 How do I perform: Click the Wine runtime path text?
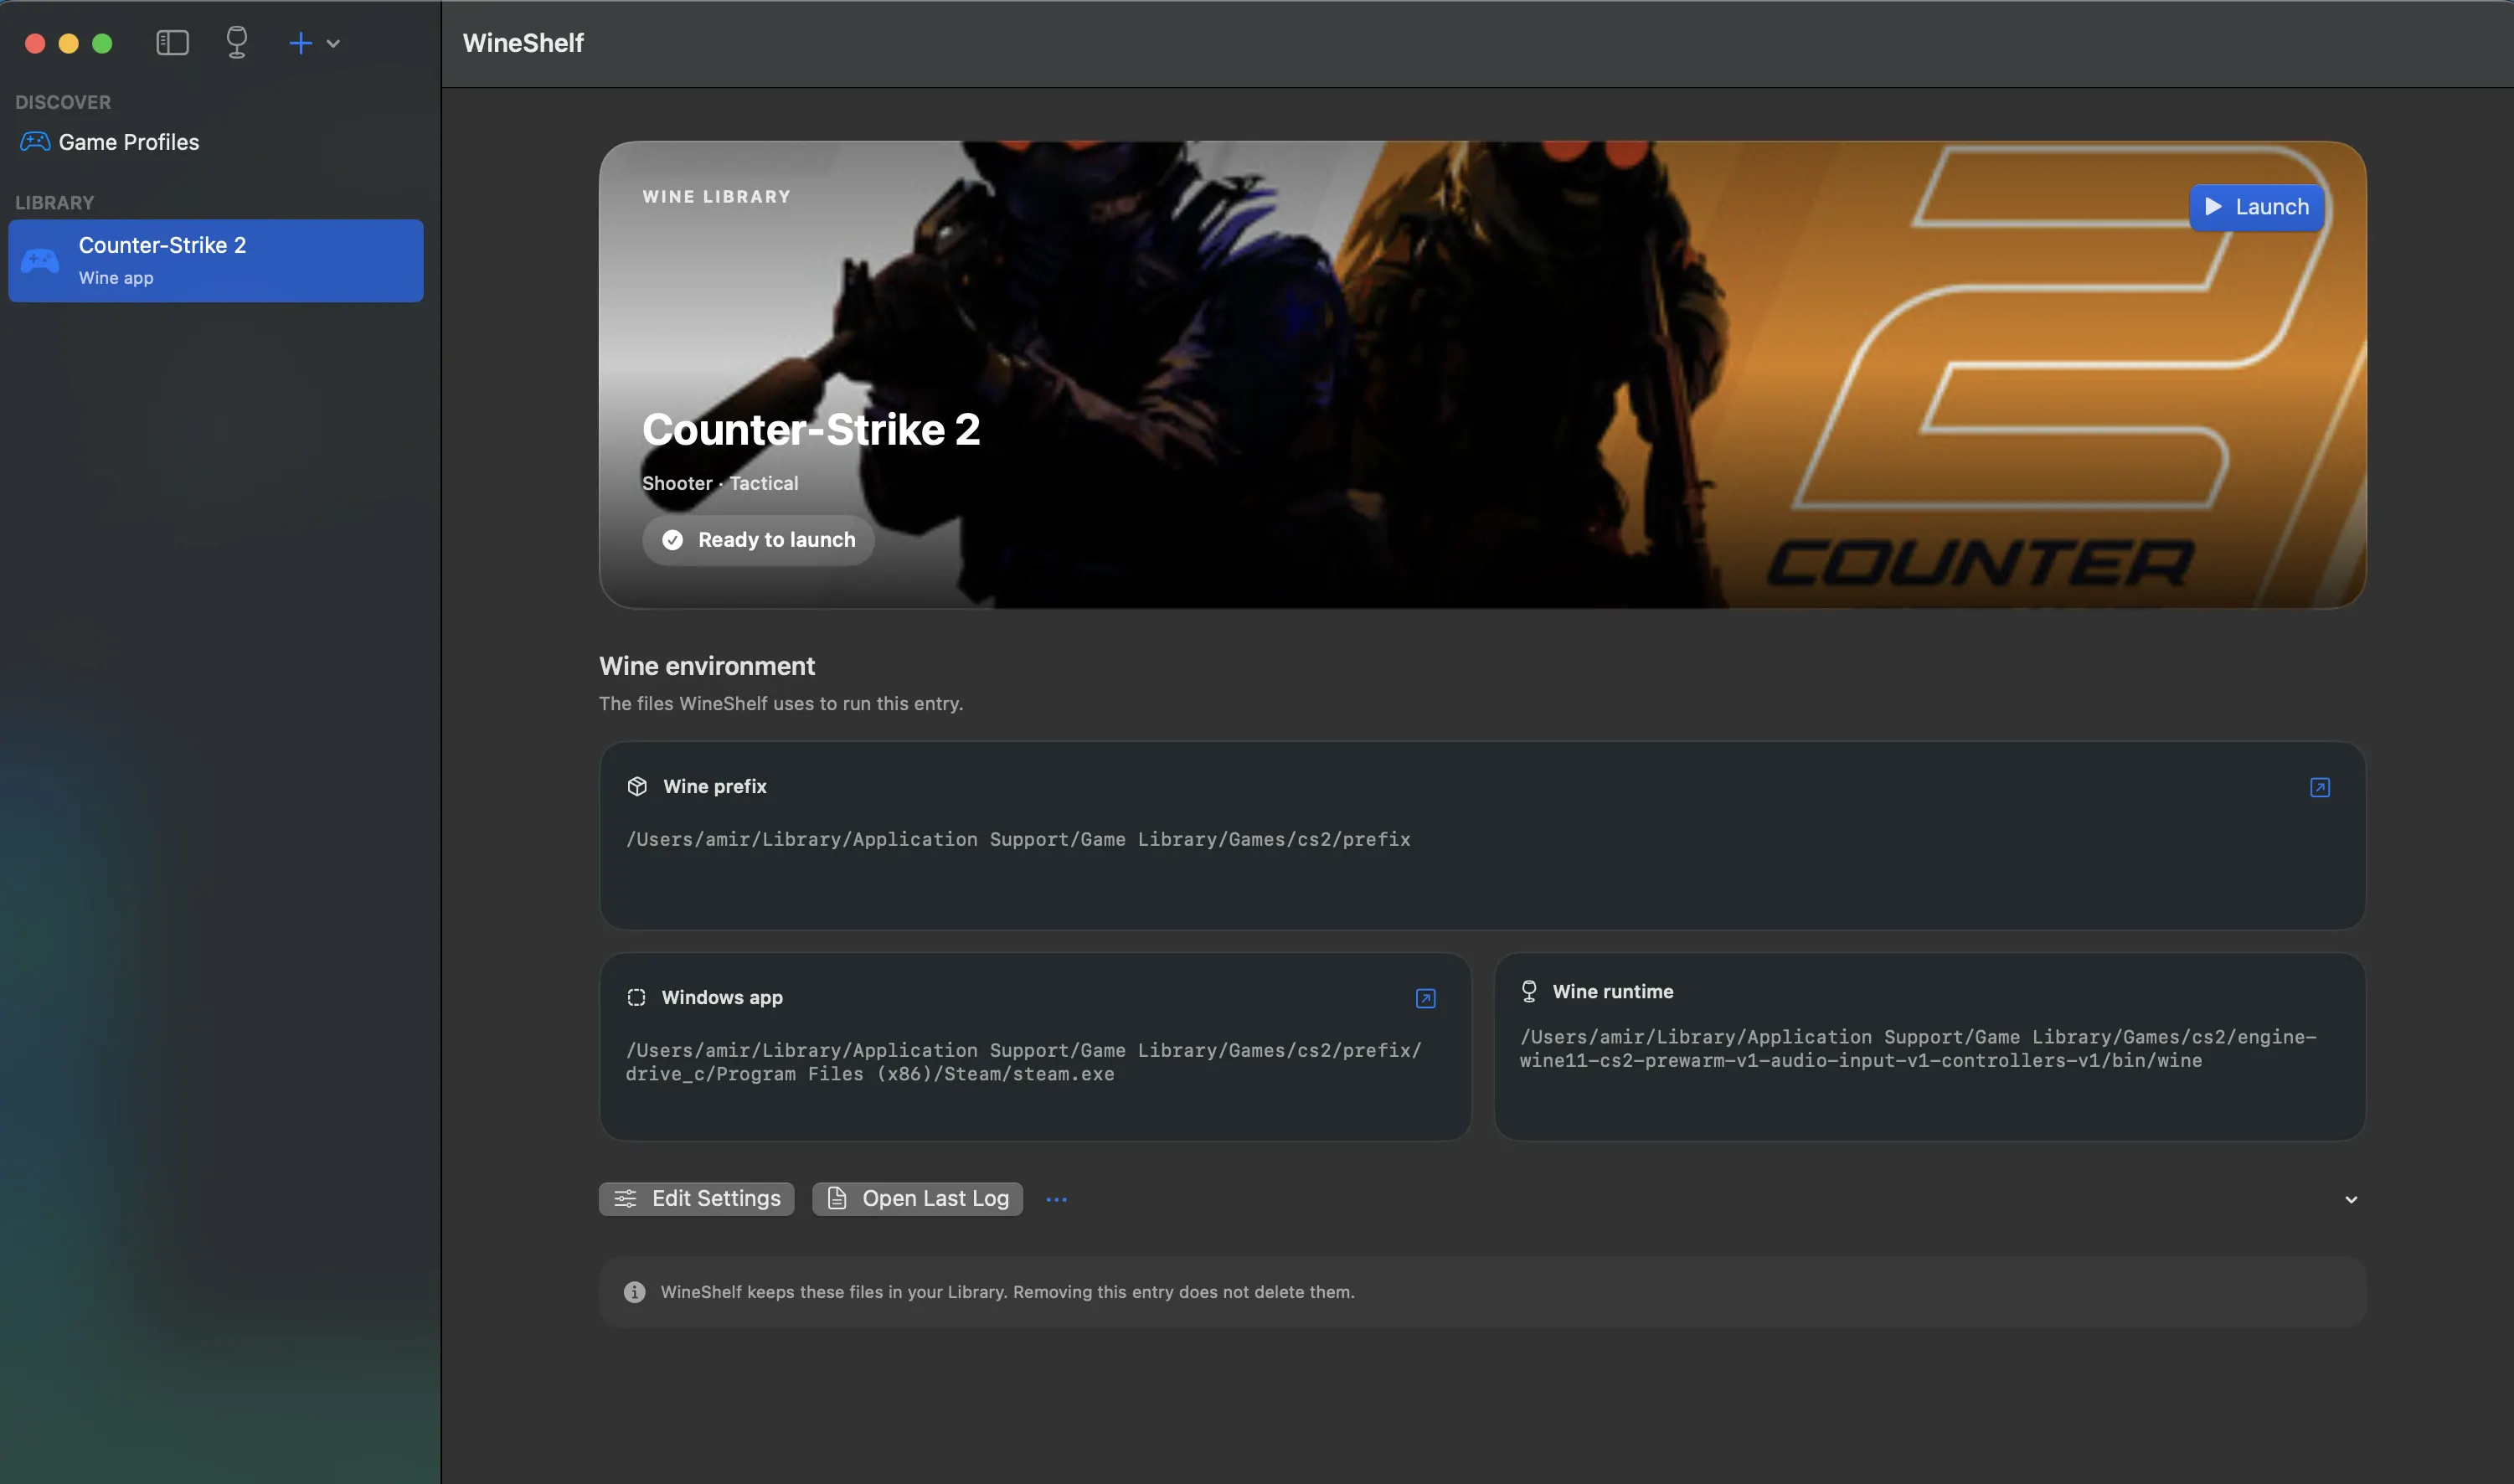click(1917, 1049)
